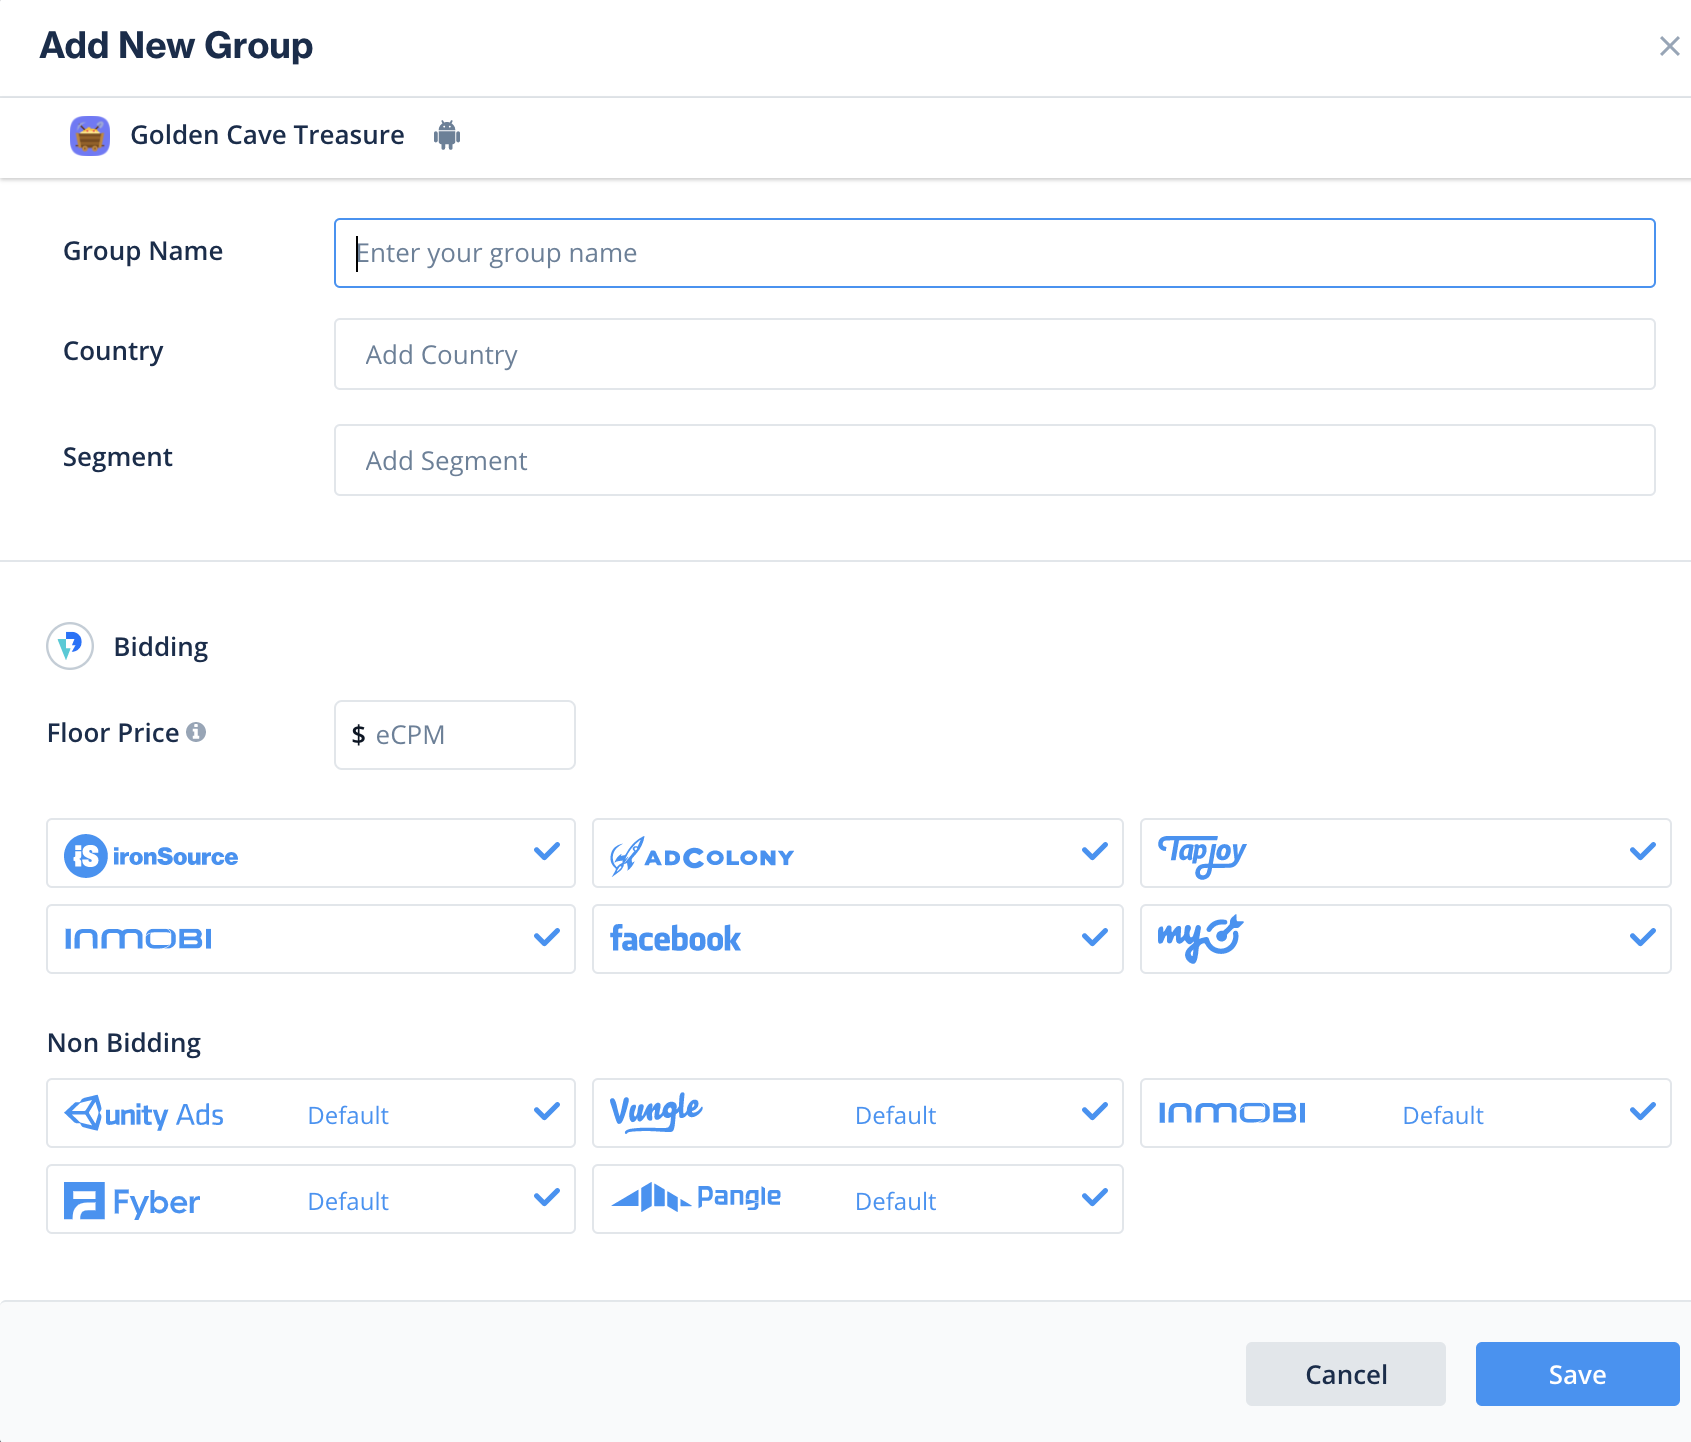The width and height of the screenshot is (1691, 1442).
Task: Click the Android platform icon
Action: click(447, 135)
